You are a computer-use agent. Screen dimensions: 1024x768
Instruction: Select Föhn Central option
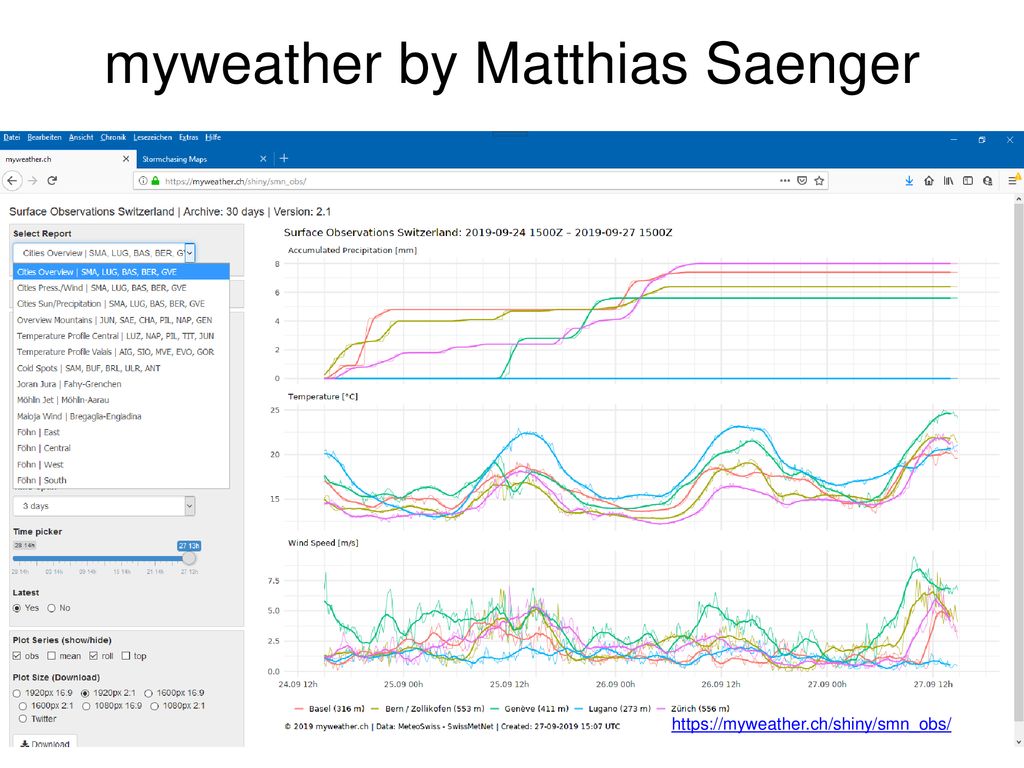[x=121, y=448]
